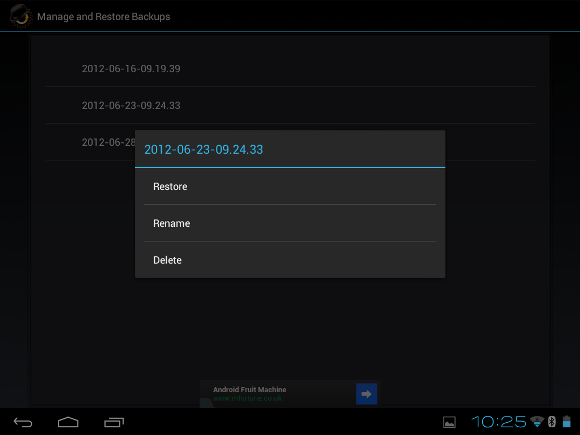The height and width of the screenshot is (435, 580).
Task: Select the partially hidden 2012-06-28 backup entry
Action: point(108,142)
